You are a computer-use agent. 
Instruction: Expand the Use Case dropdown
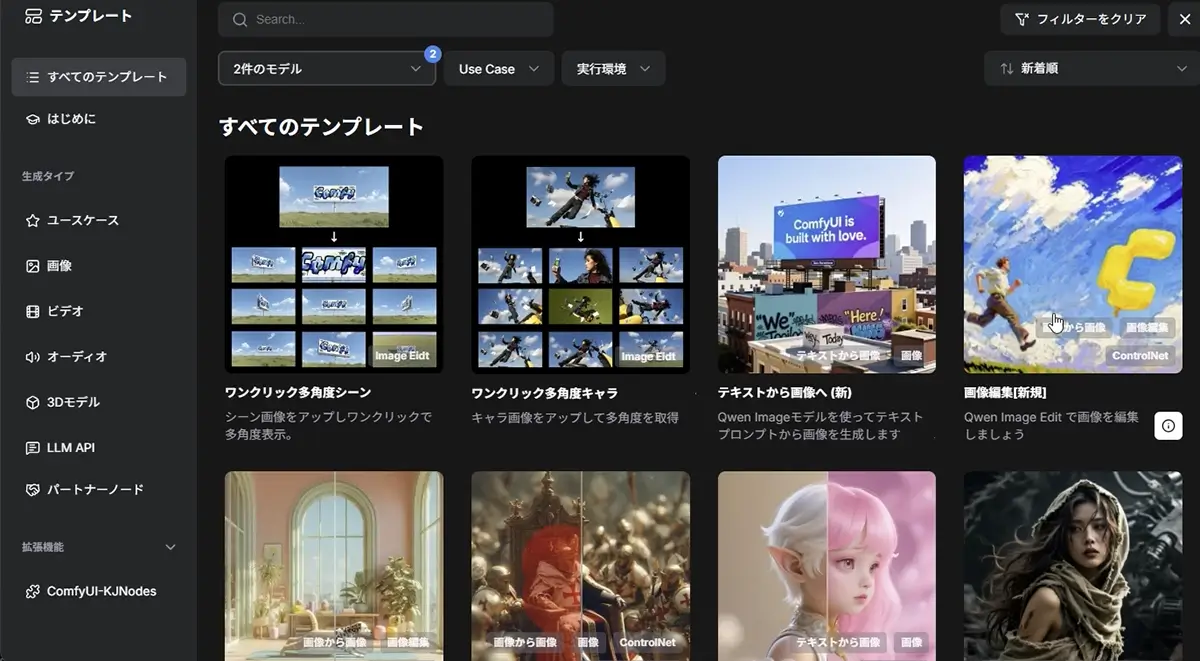tap(498, 68)
